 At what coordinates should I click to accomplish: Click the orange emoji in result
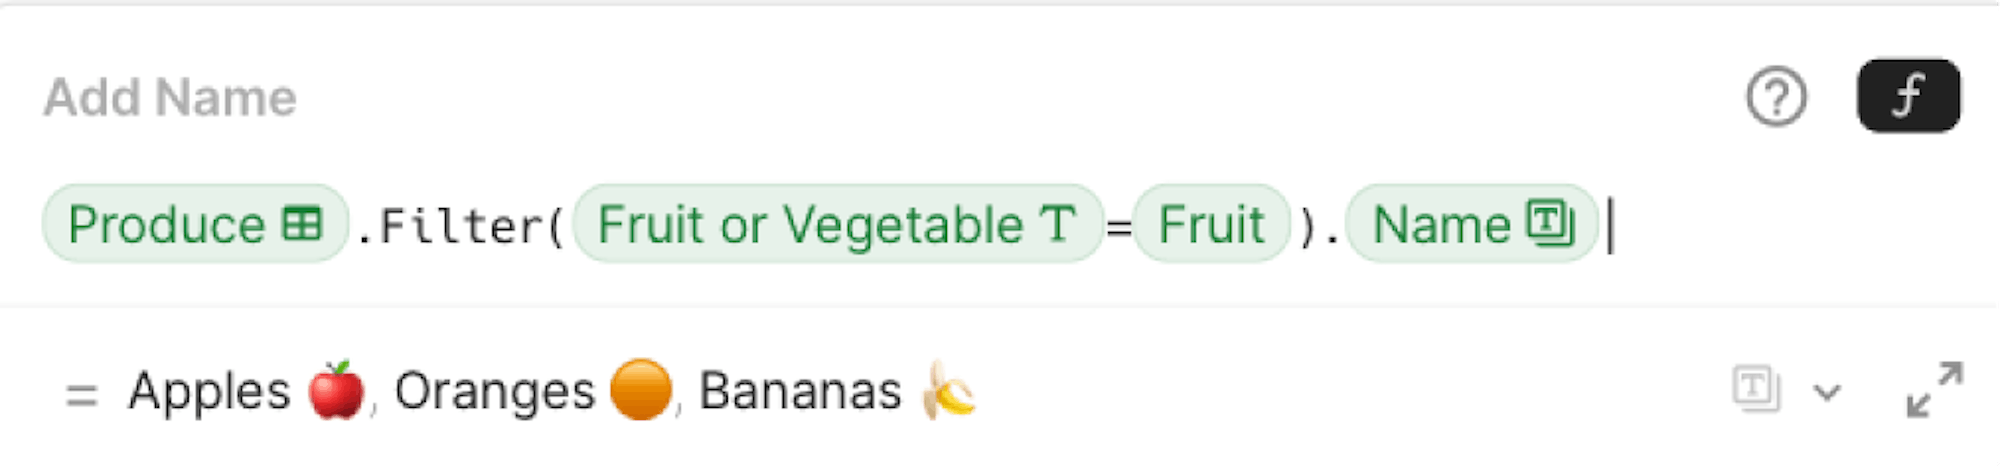pyautogui.click(x=640, y=390)
